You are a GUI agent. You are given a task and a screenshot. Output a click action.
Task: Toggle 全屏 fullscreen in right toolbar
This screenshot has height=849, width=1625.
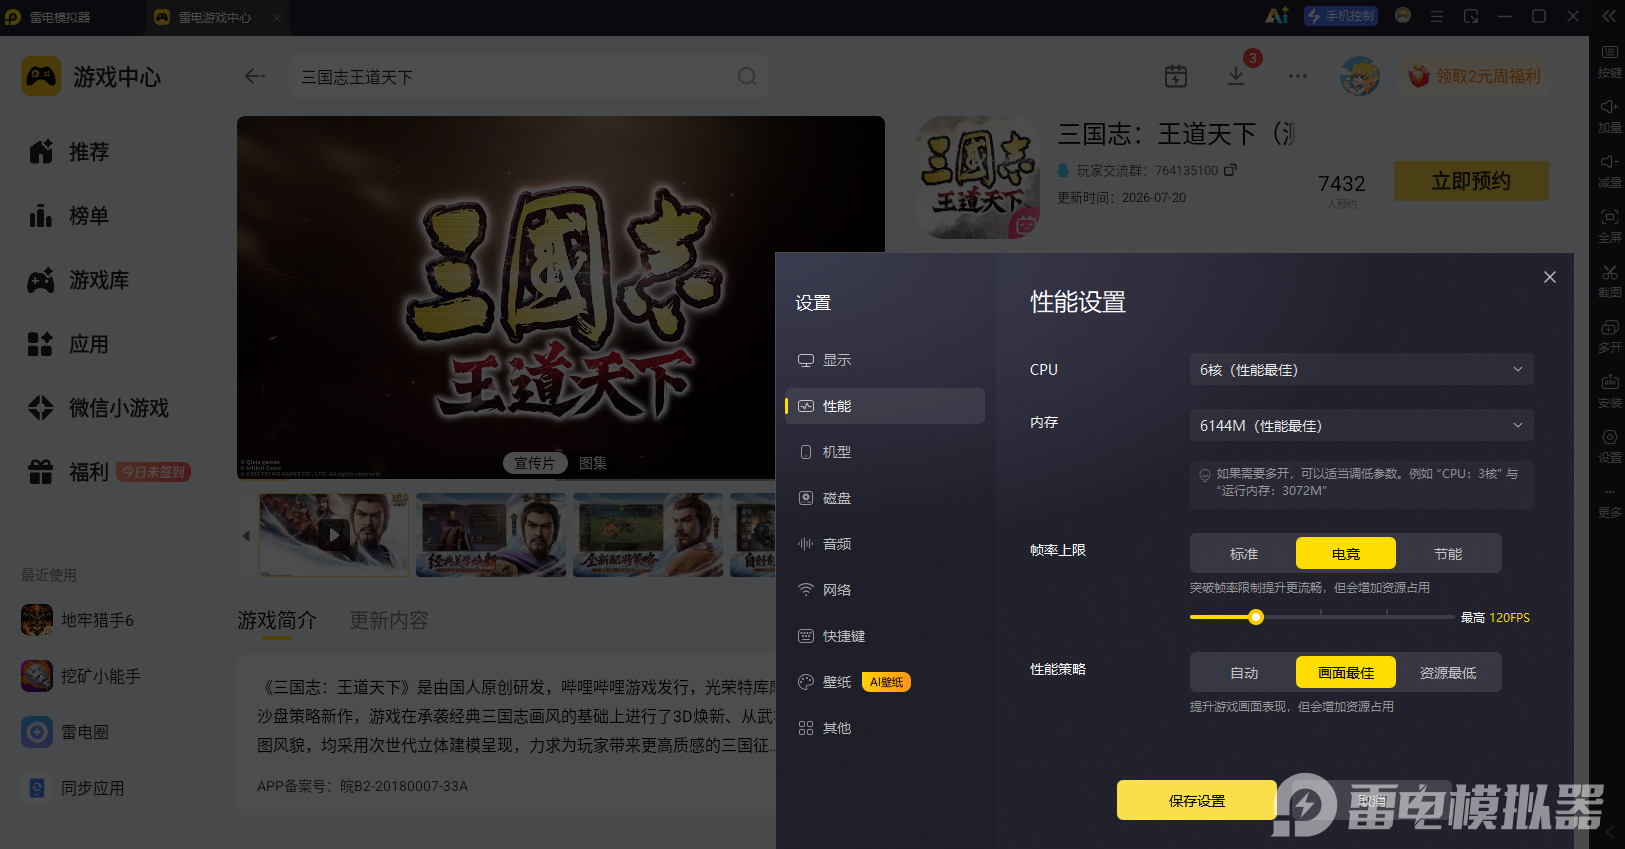pyautogui.click(x=1609, y=226)
